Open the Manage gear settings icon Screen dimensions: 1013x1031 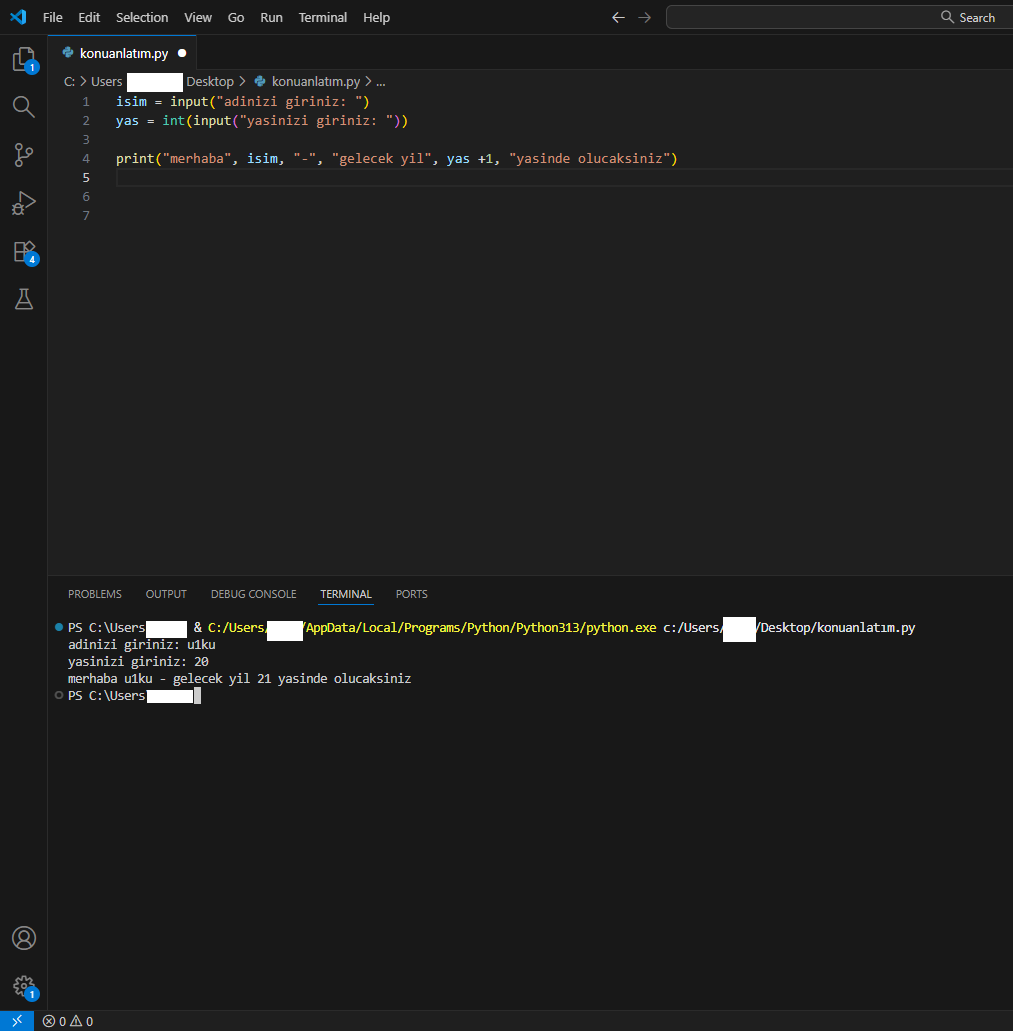pos(24,986)
